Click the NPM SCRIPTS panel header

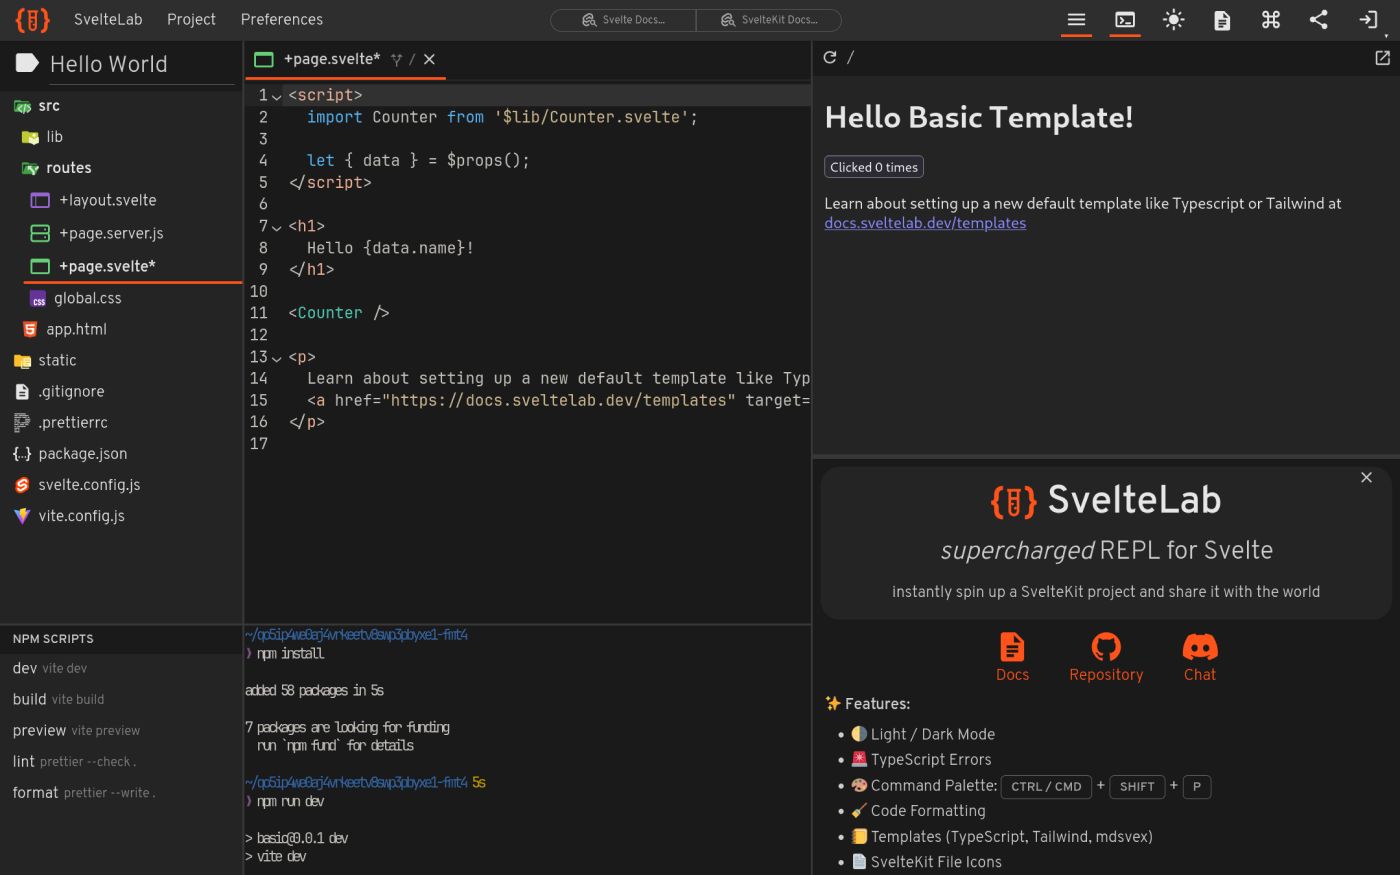120,638
